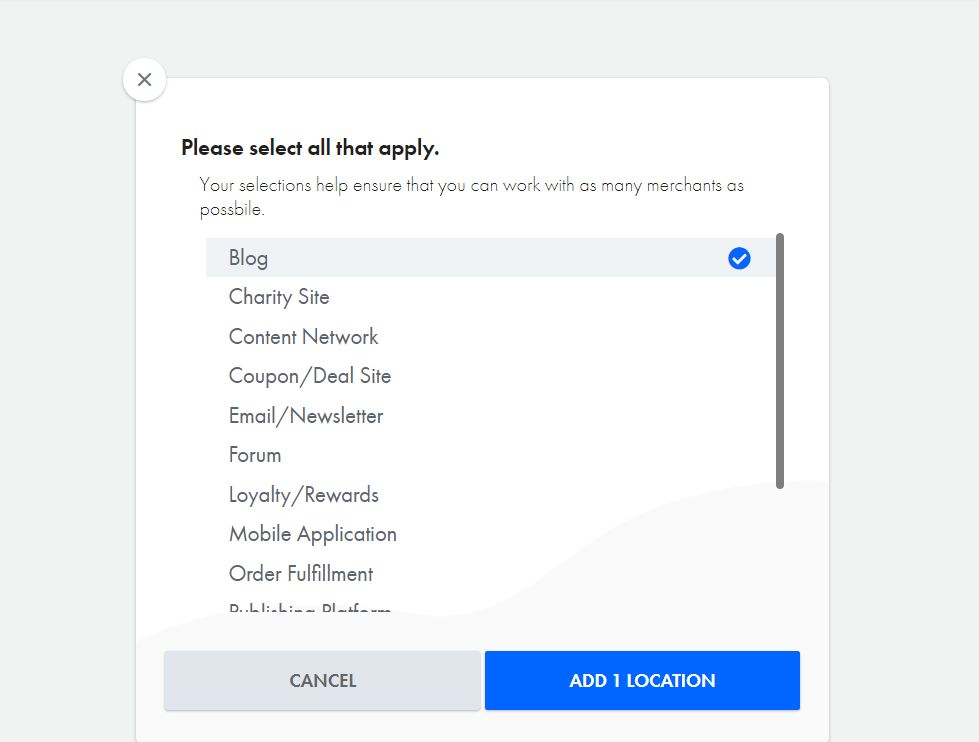Select Forum in the list
The width and height of the screenshot is (979, 742).
point(255,455)
